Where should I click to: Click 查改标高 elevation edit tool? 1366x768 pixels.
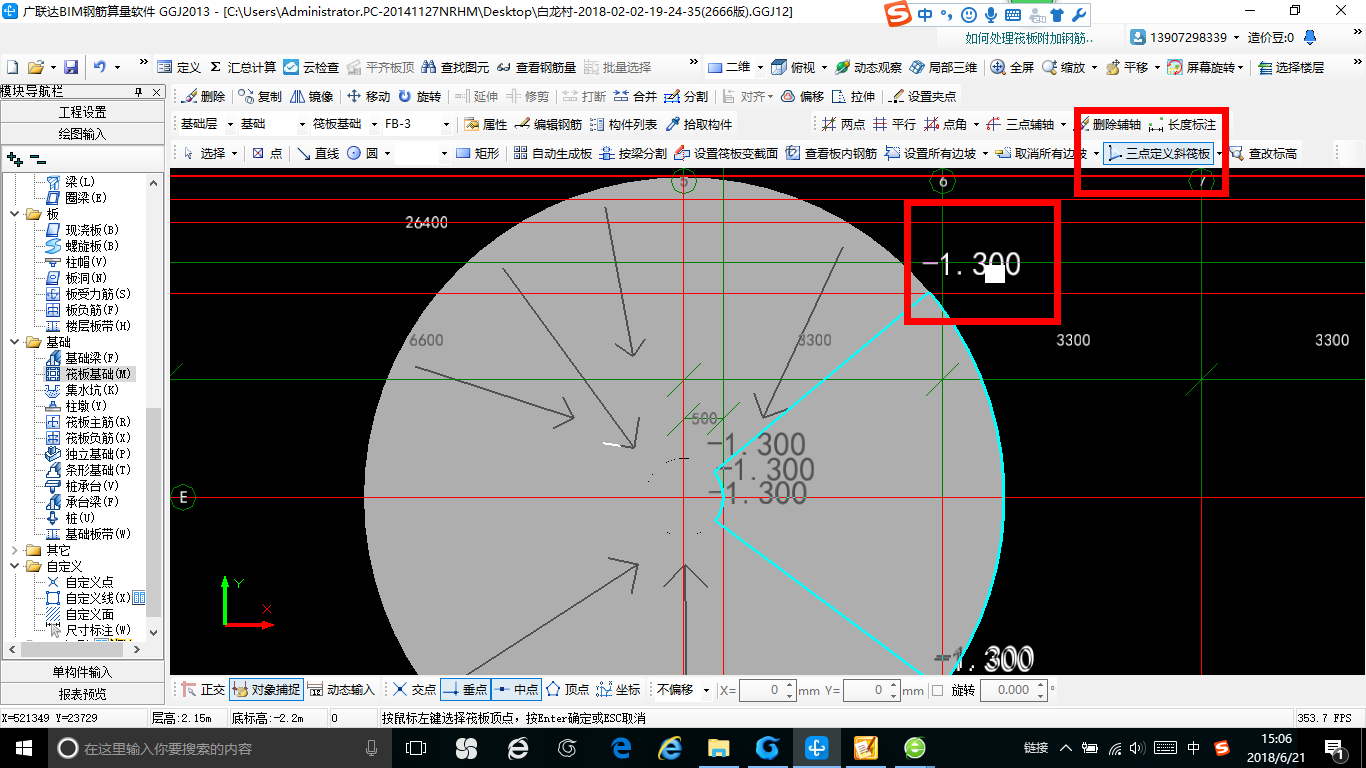click(1262, 153)
